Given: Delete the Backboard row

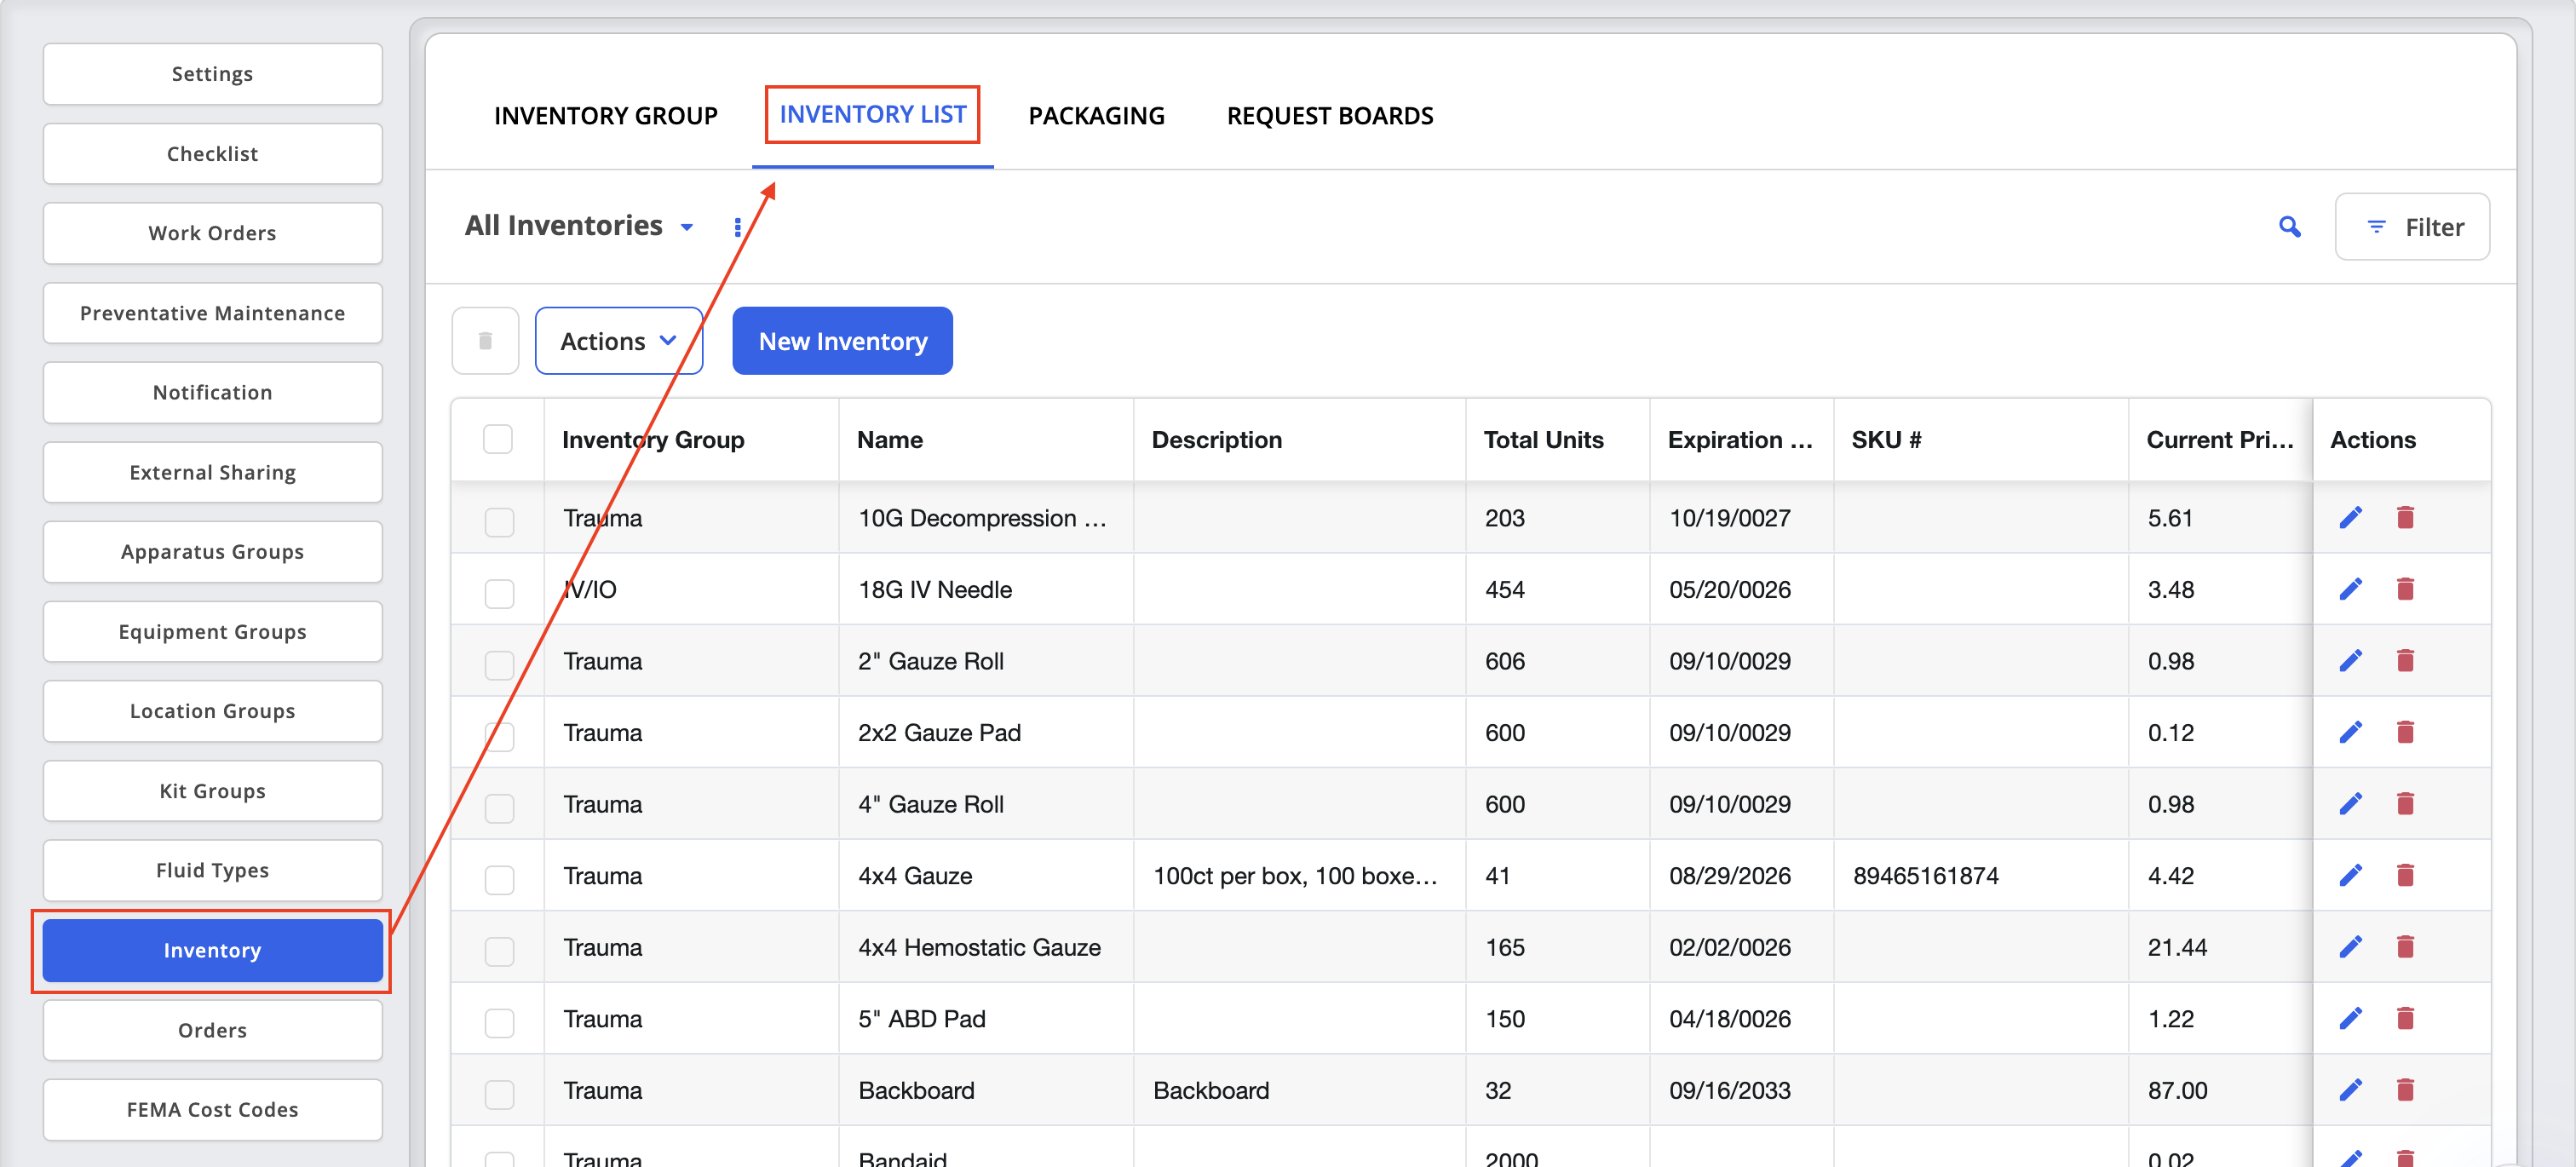Looking at the screenshot, I should click(x=2405, y=1089).
